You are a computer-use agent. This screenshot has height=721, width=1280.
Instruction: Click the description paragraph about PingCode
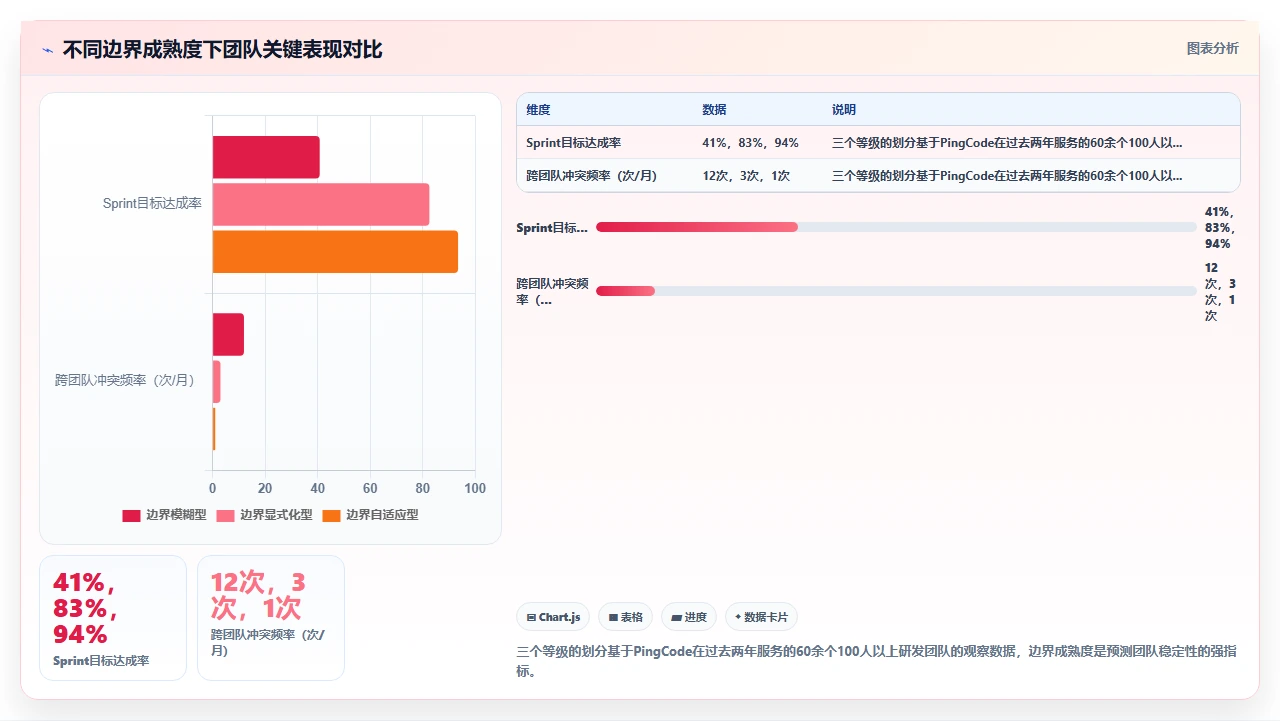tap(876, 661)
